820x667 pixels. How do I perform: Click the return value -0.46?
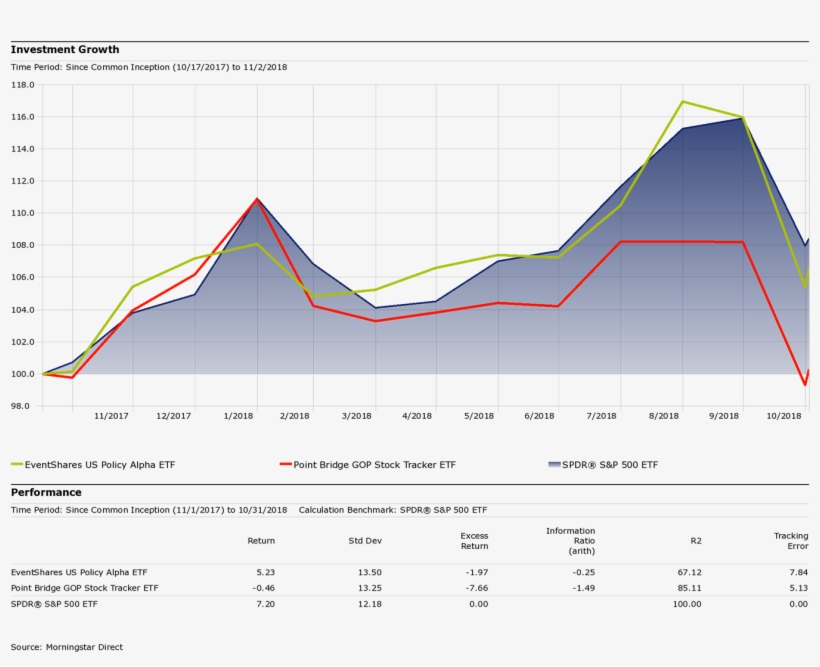264,588
